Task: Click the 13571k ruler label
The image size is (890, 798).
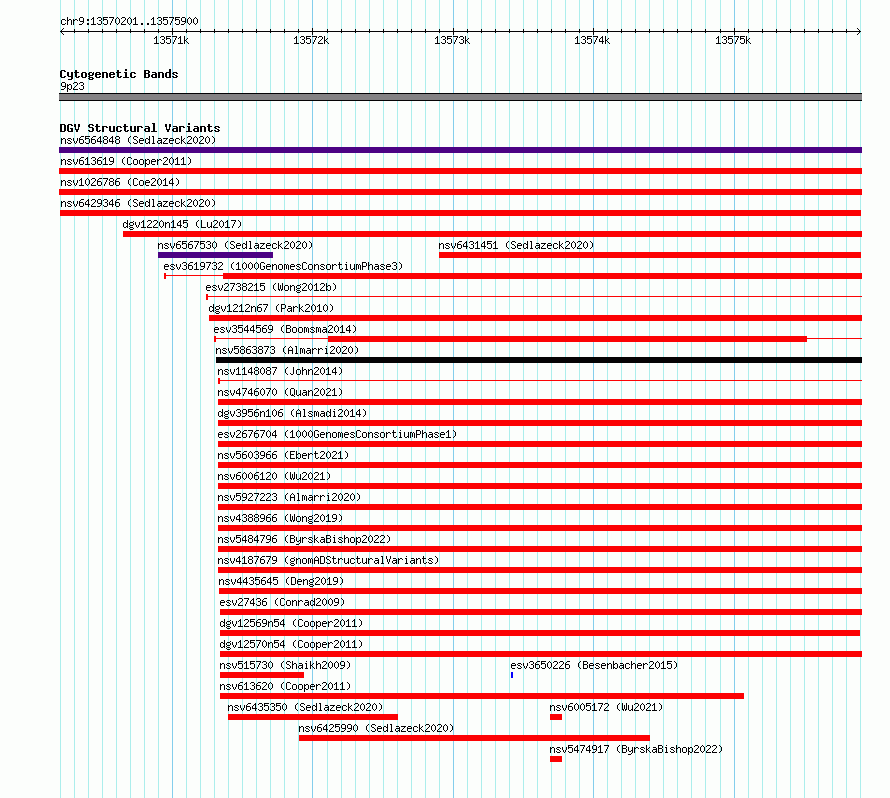Action: [171, 40]
